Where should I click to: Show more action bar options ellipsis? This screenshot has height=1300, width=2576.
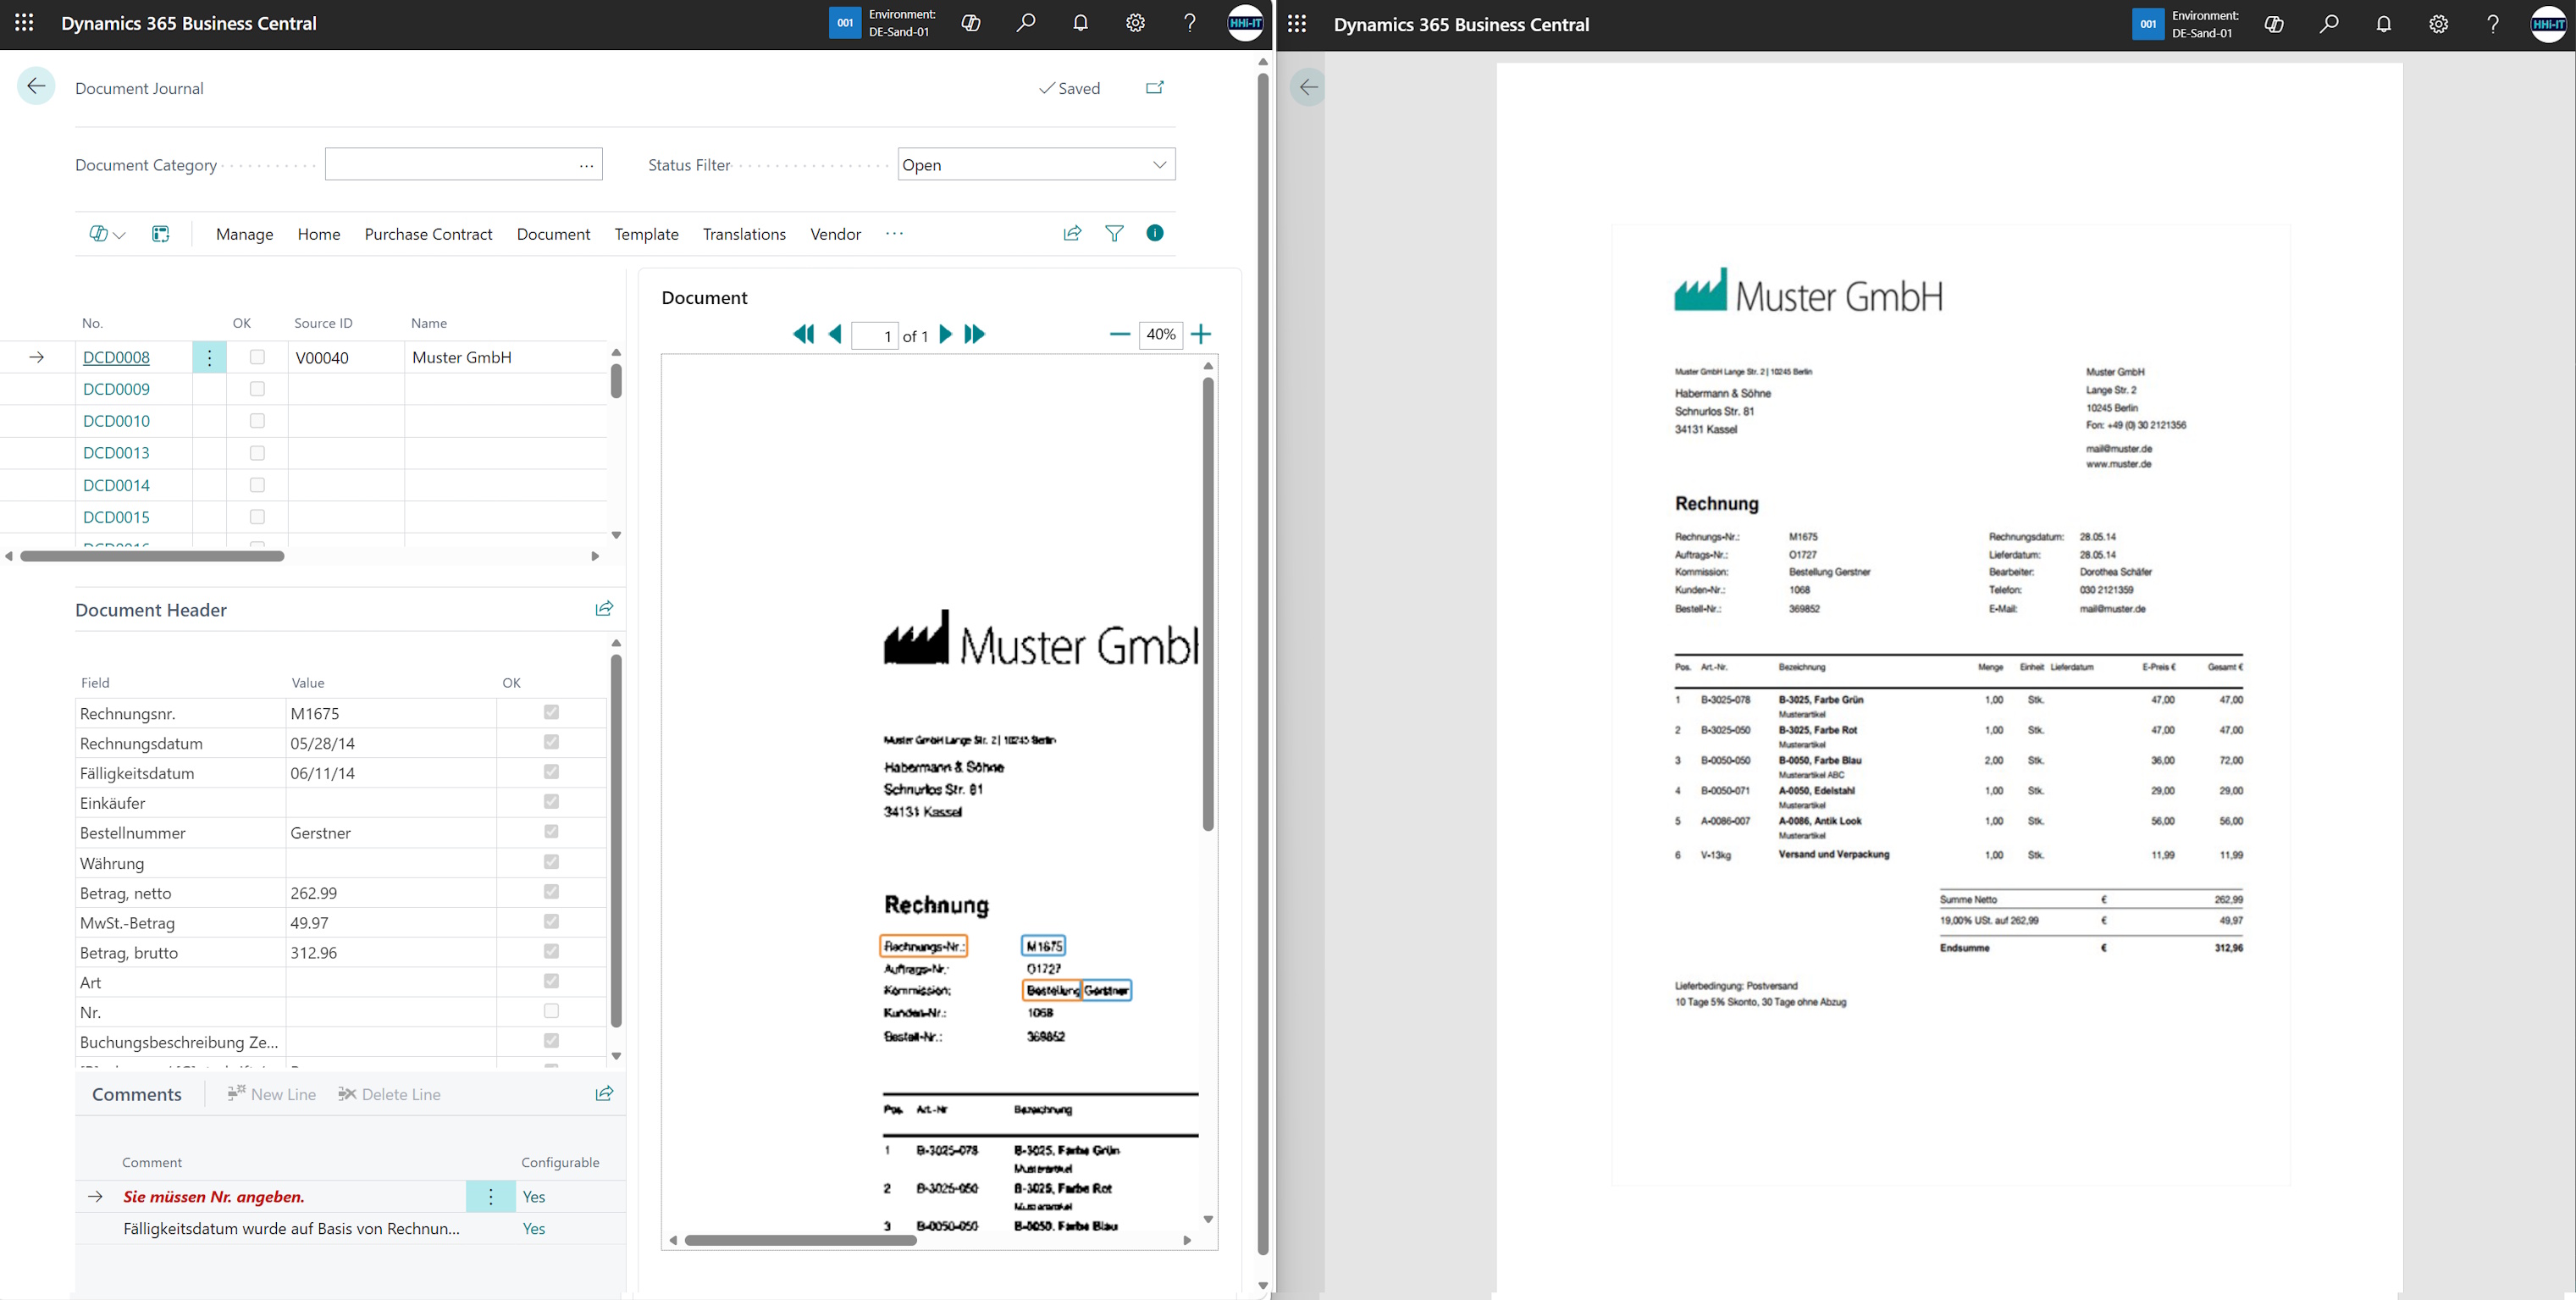[x=894, y=234]
